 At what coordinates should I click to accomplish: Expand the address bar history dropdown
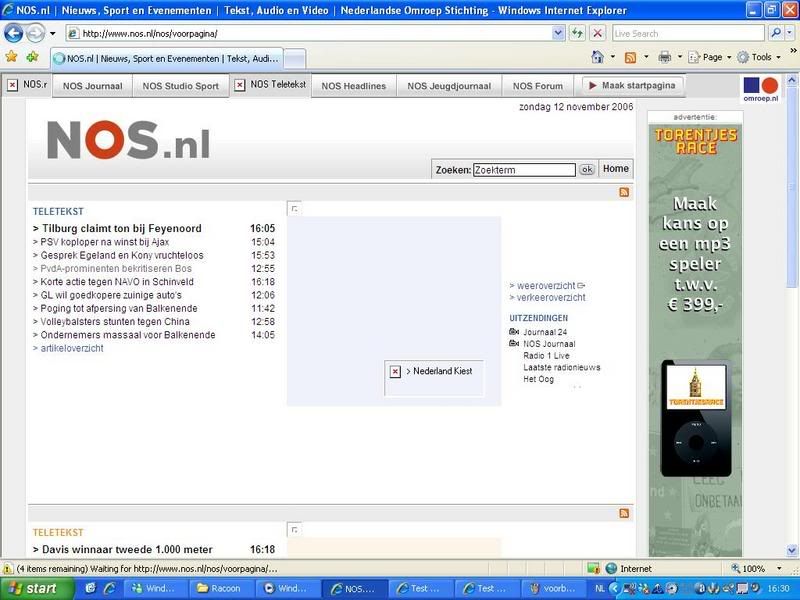coord(558,33)
